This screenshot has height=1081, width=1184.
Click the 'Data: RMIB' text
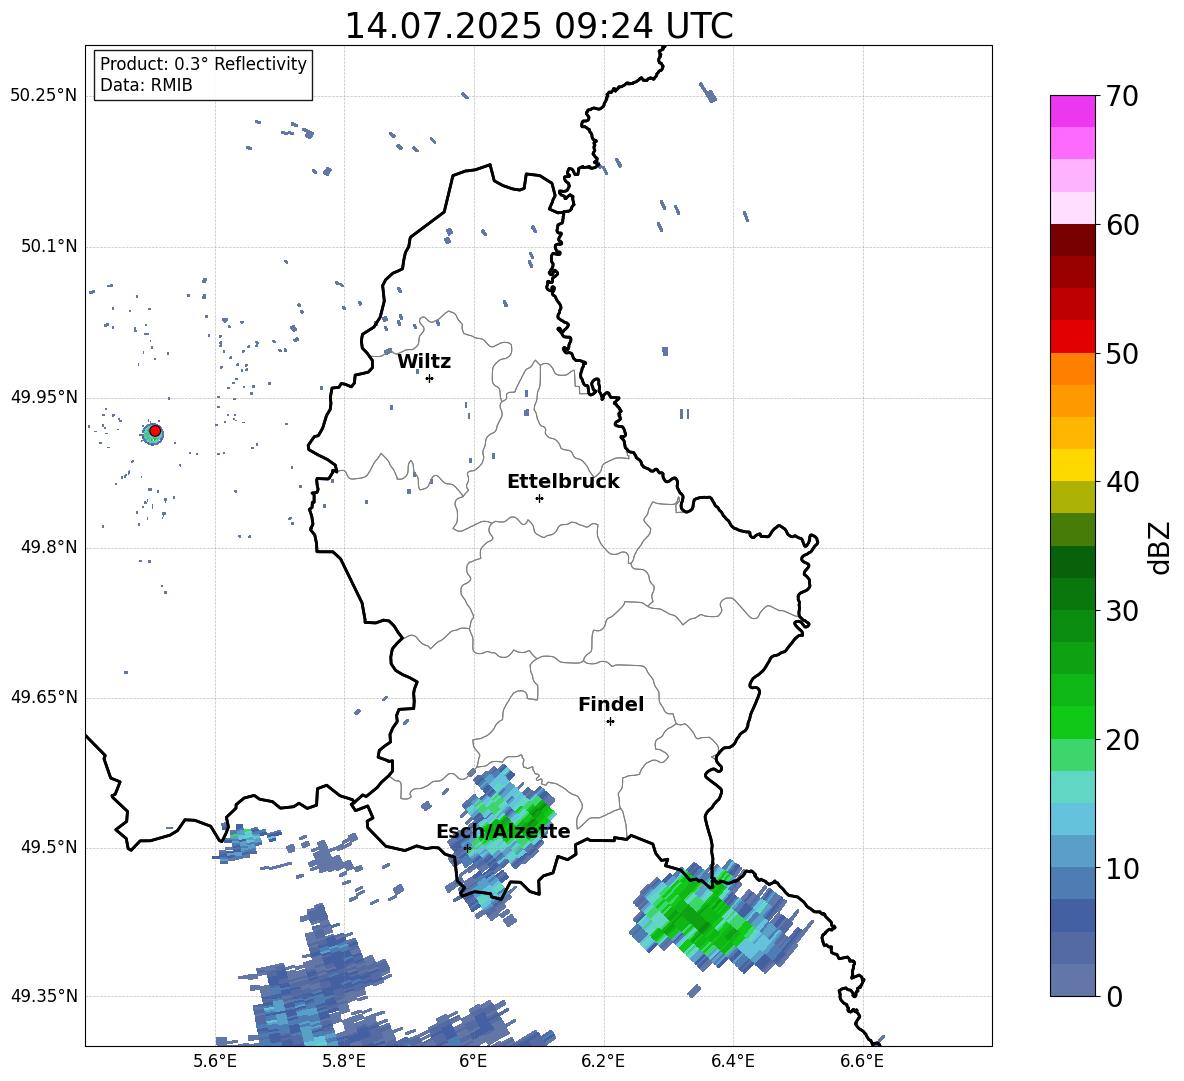tap(146, 85)
